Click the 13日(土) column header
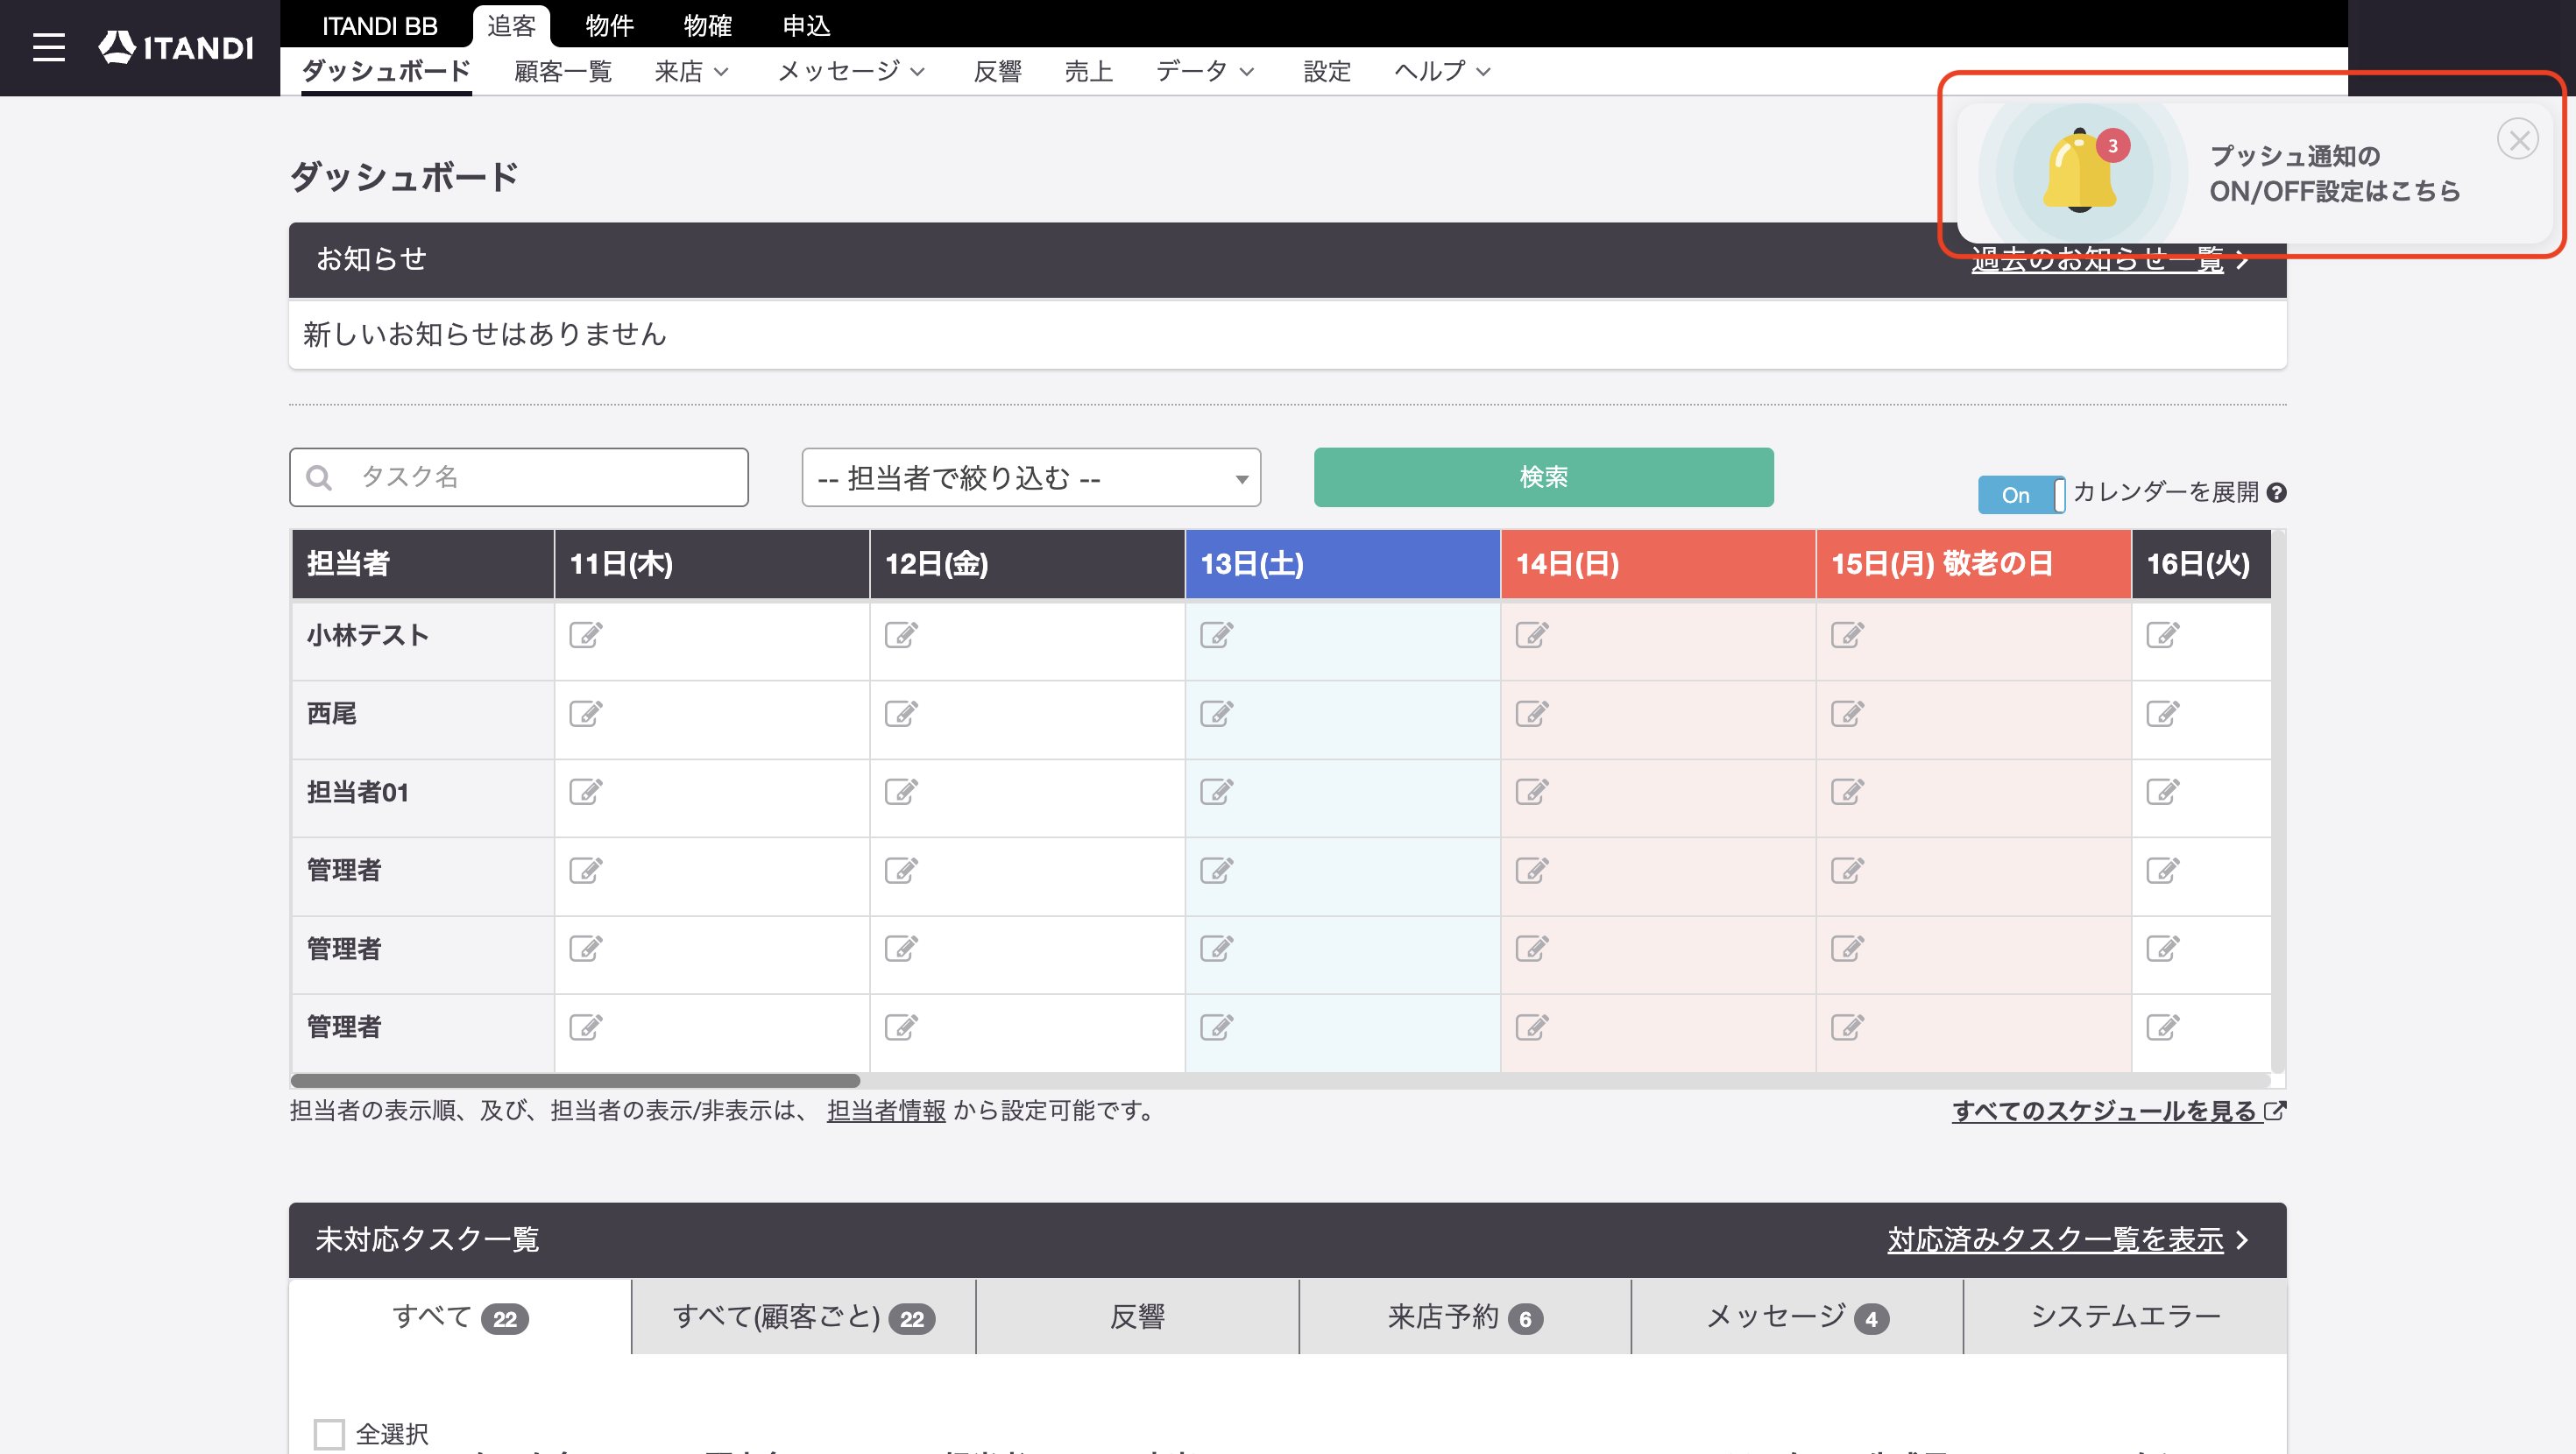The height and width of the screenshot is (1454, 2576). [x=1342, y=564]
